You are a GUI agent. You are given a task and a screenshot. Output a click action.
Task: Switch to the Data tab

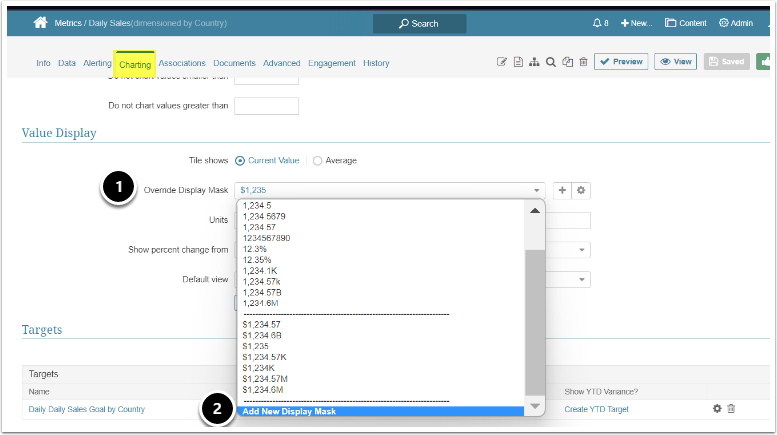67,63
